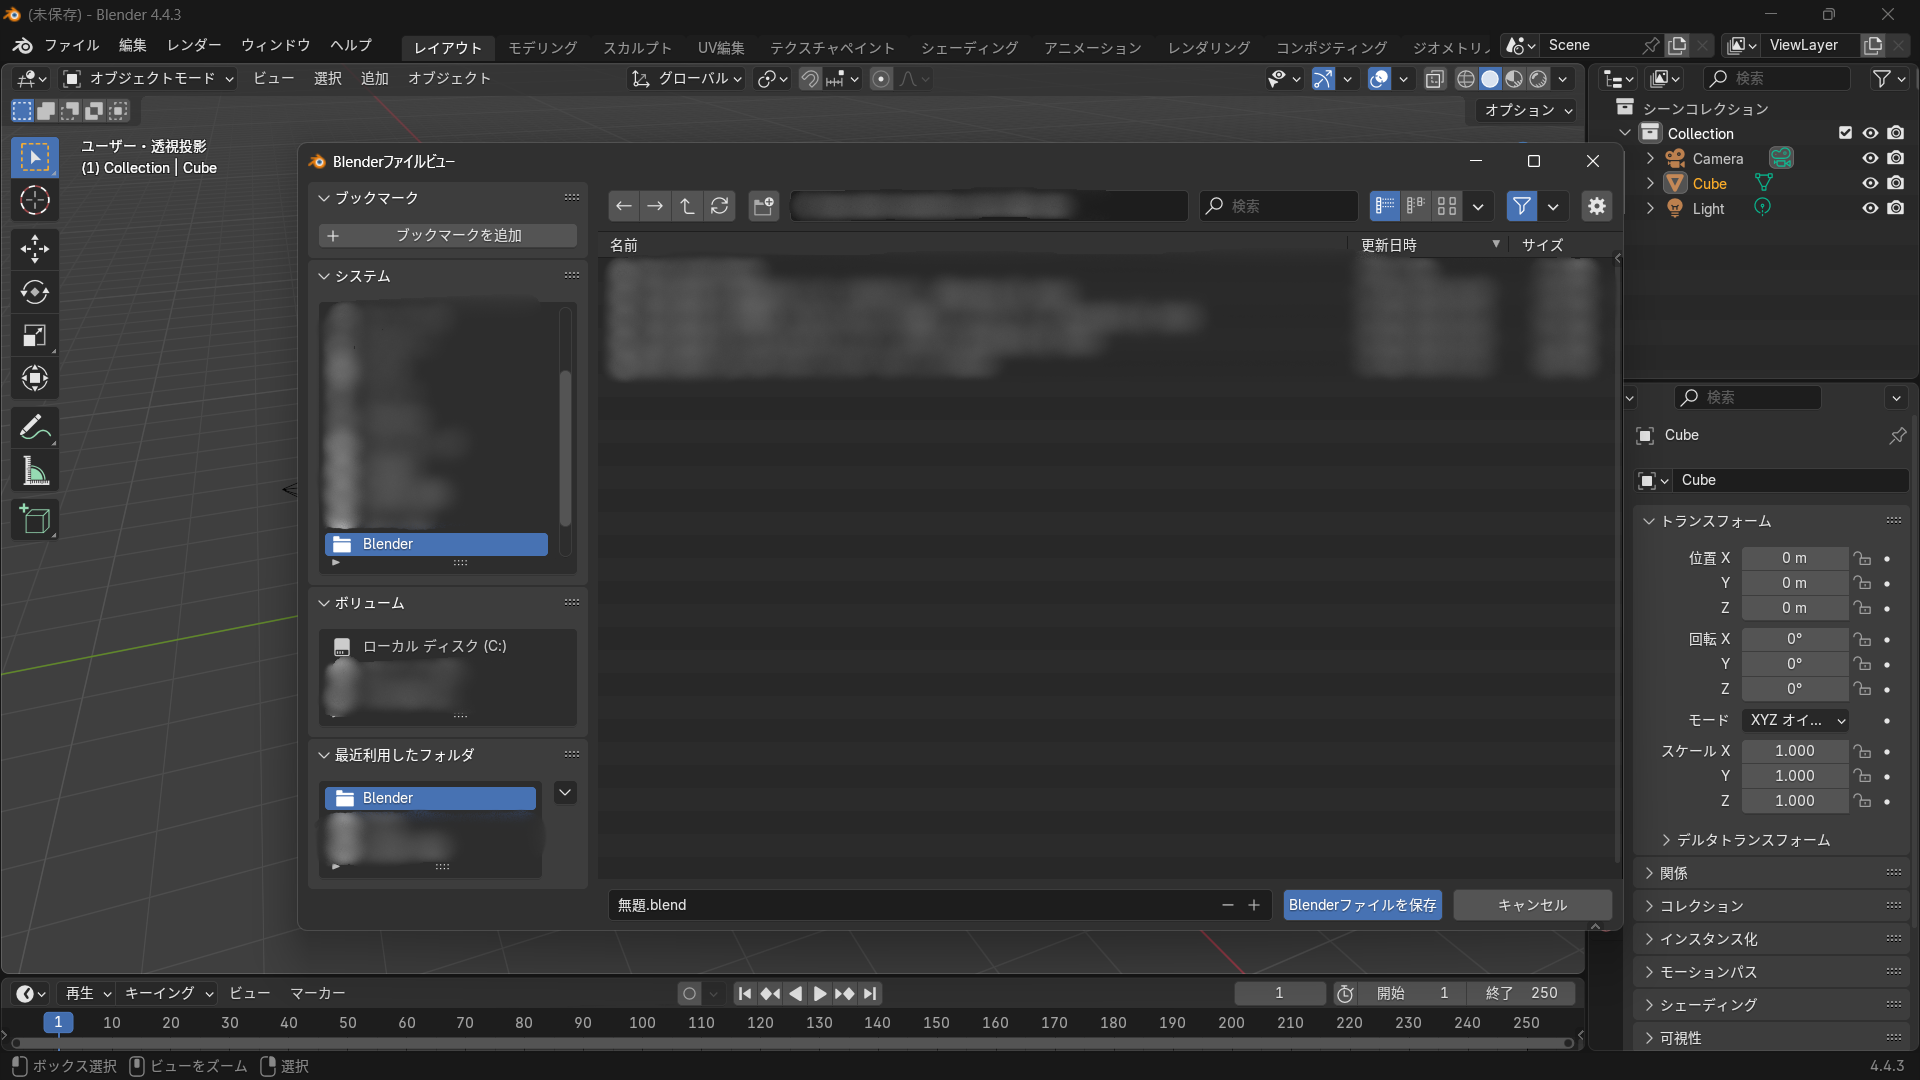Open the display settings dropdown arrow
This screenshot has width=1920, height=1080.
coord(1478,206)
